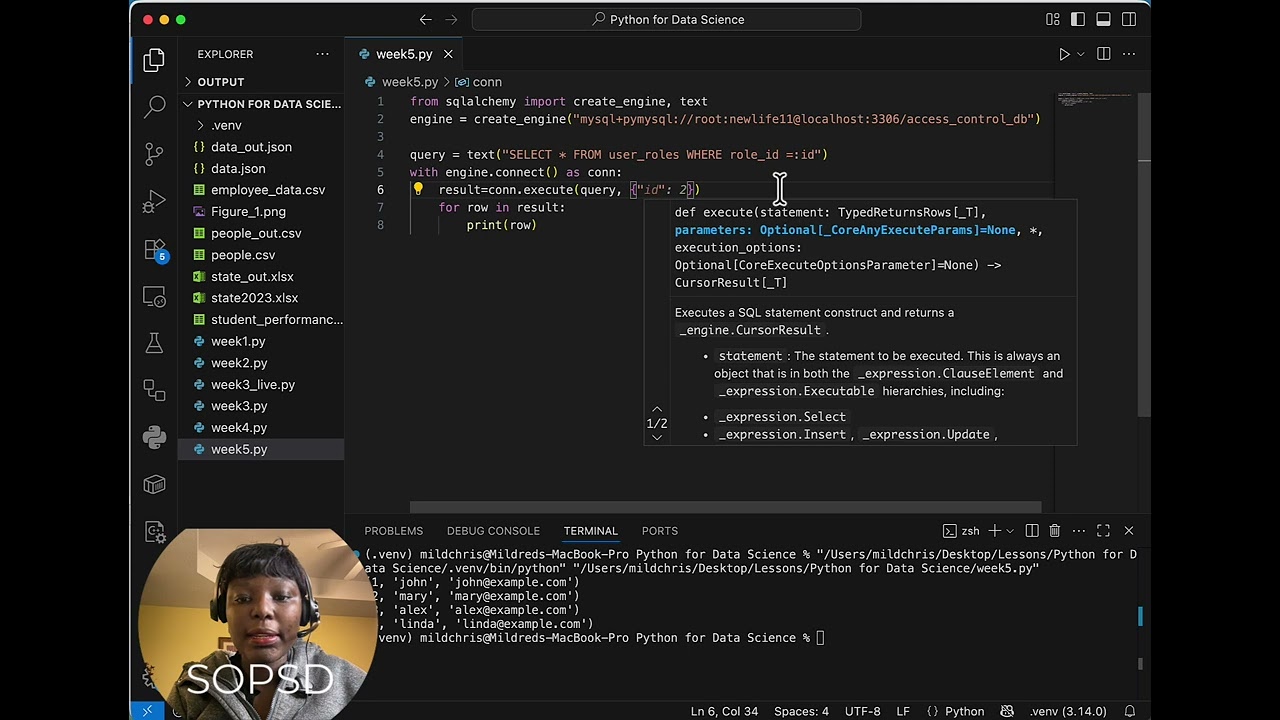Open the Run and Debug view
This screenshot has height=720, width=1280.
tap(154, 200)
